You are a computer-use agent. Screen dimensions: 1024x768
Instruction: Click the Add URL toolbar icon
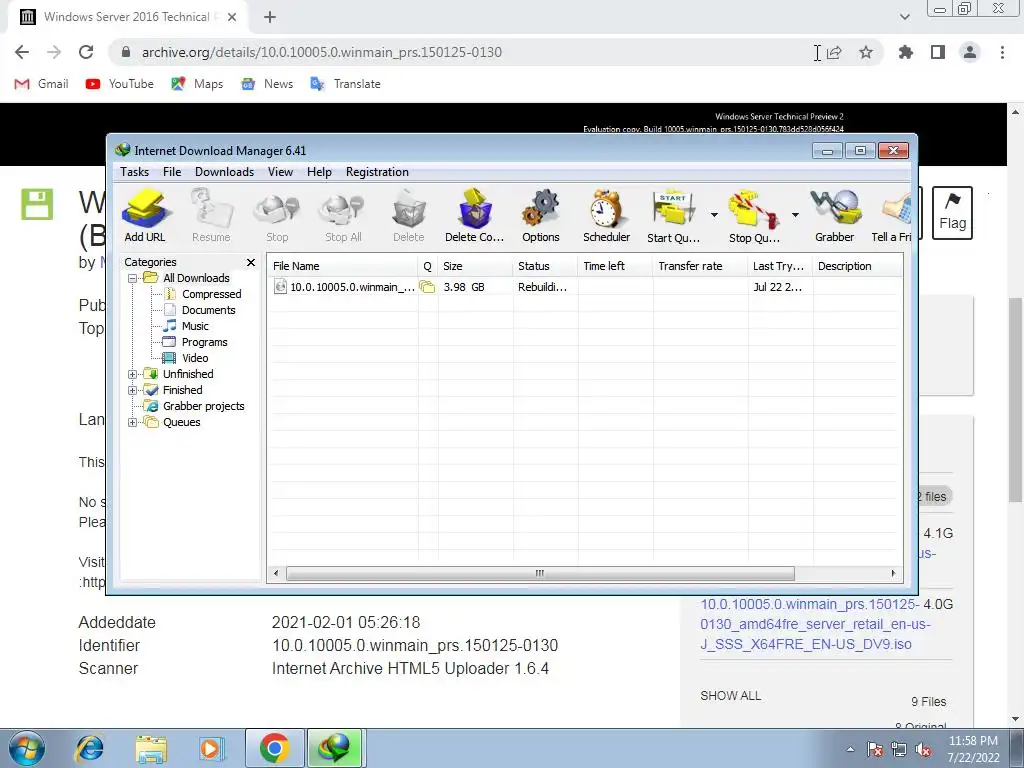coord(145,216)
